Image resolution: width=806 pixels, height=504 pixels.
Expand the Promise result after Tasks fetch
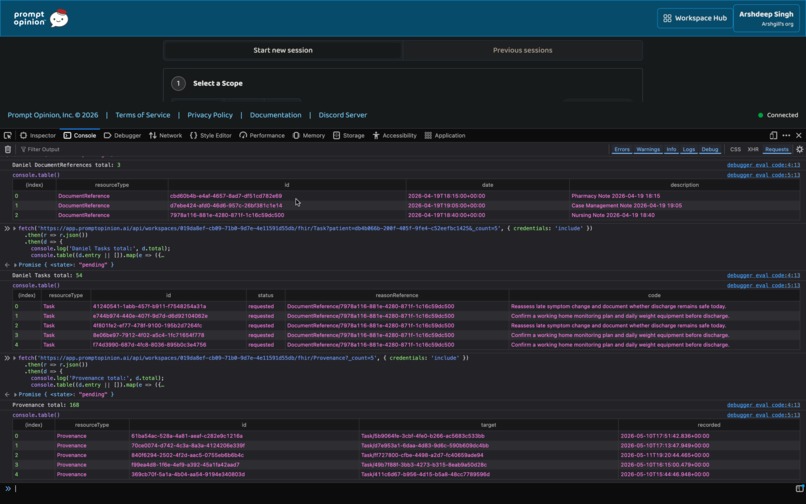[14, 265]
